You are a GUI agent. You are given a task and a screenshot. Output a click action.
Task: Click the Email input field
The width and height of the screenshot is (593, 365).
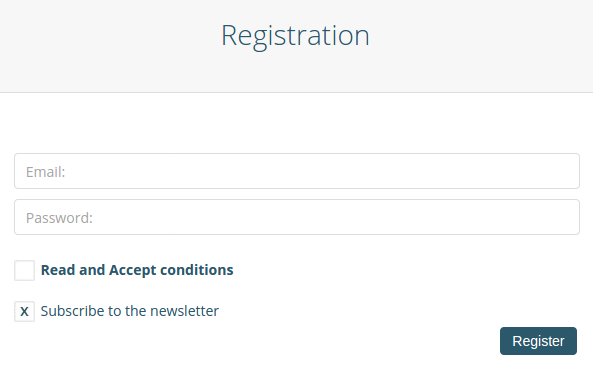297,171
